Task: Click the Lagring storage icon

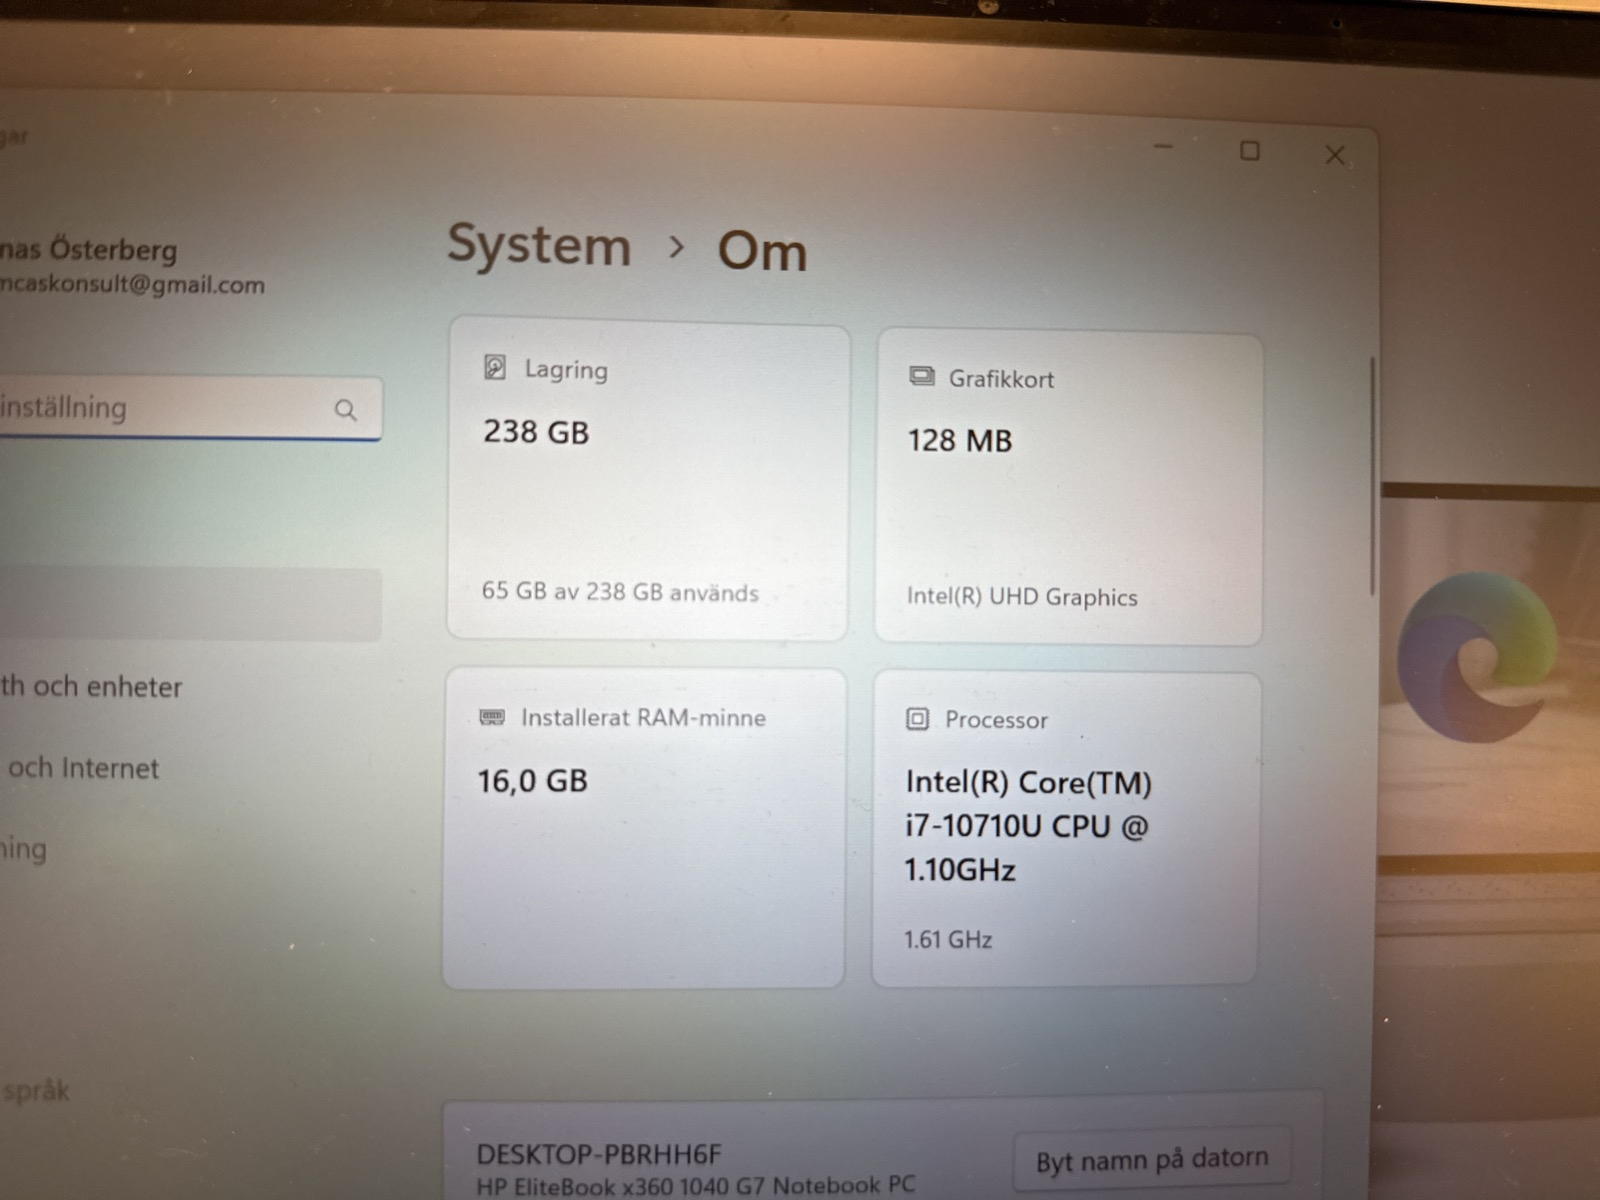Action: coord(495,367)
